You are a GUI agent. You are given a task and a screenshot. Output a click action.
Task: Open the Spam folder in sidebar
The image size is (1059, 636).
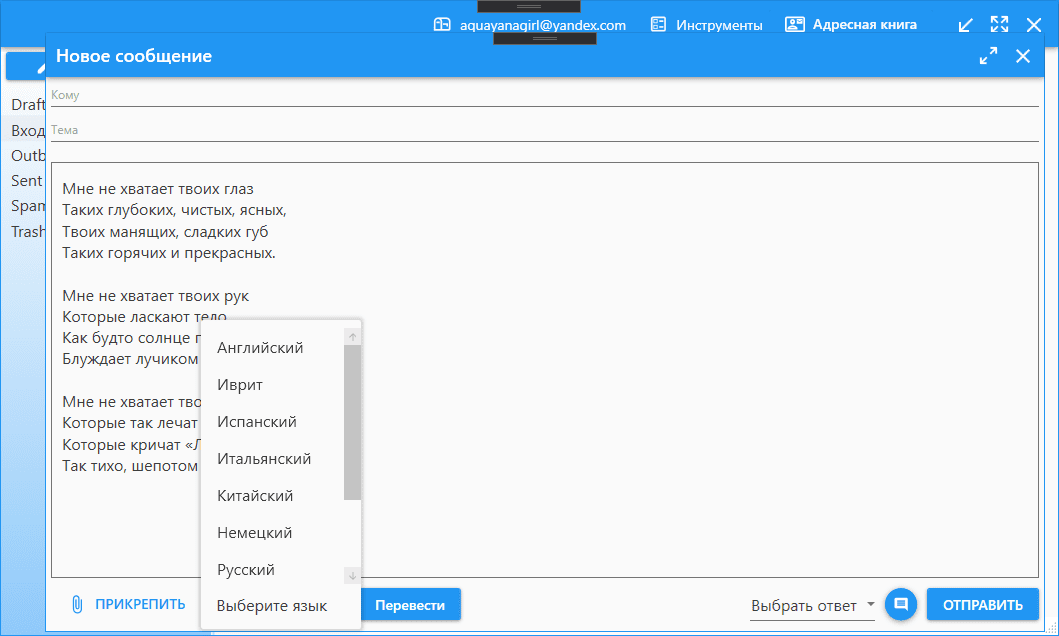tap(28, 206)
